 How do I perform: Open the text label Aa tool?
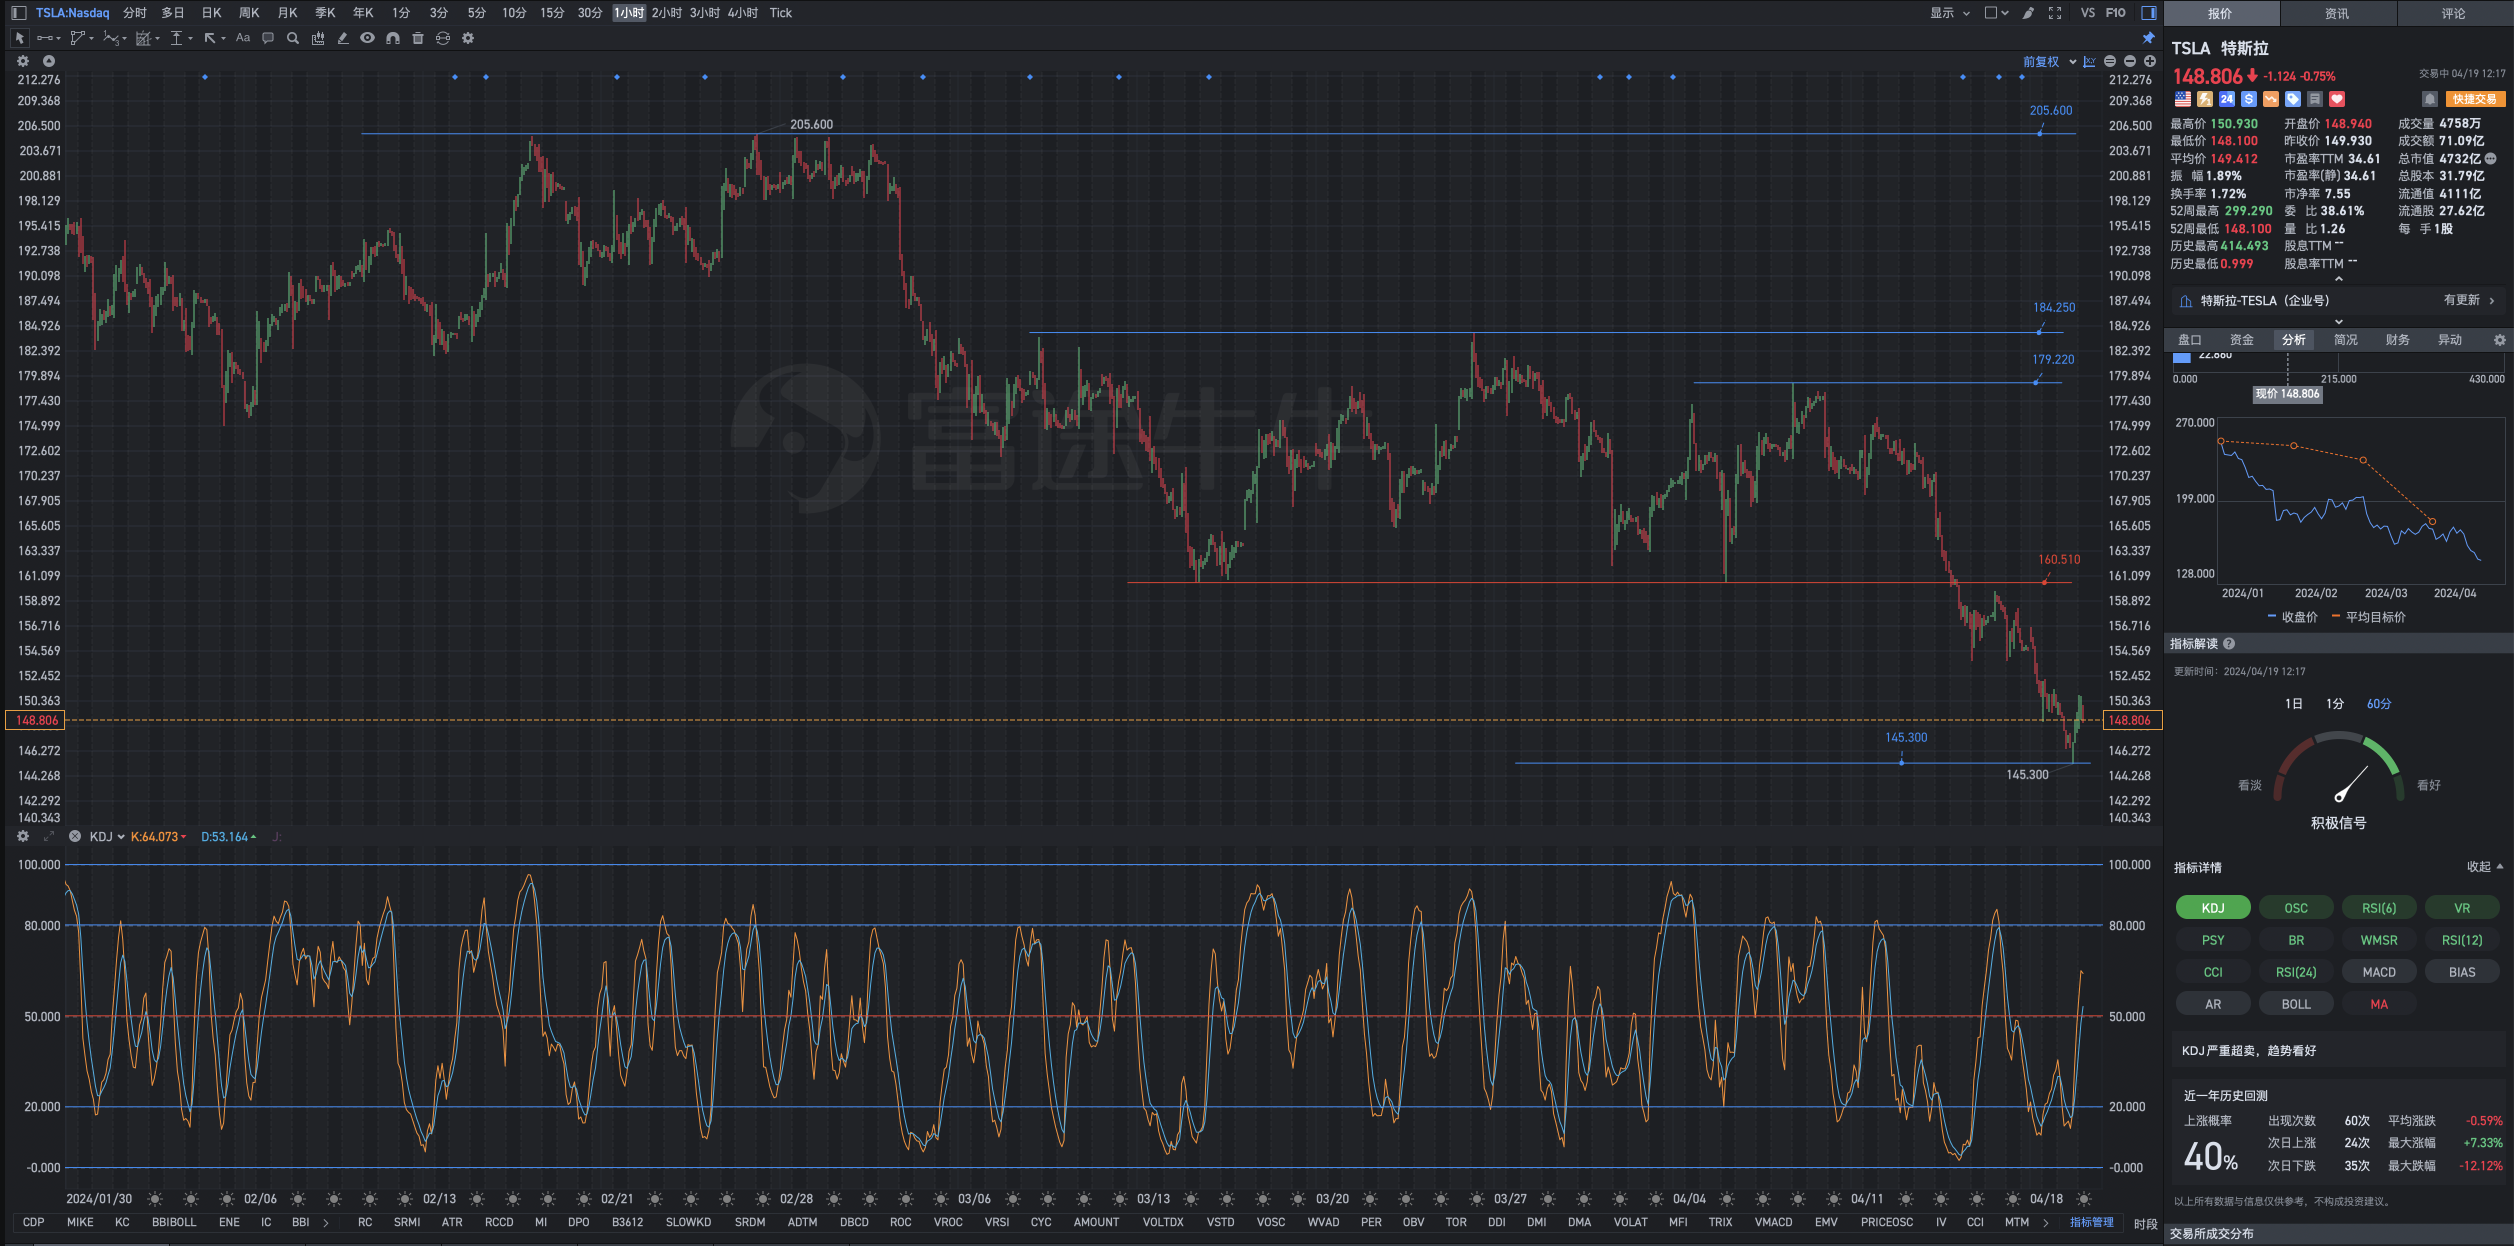tap(243, 38)
